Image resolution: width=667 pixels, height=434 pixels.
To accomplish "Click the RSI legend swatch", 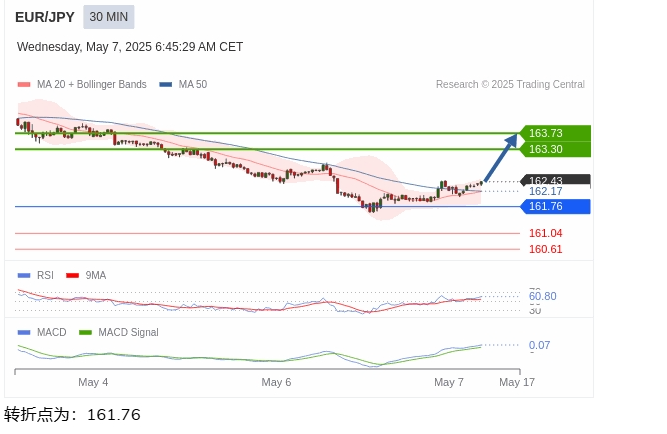I will click(24, 275).
